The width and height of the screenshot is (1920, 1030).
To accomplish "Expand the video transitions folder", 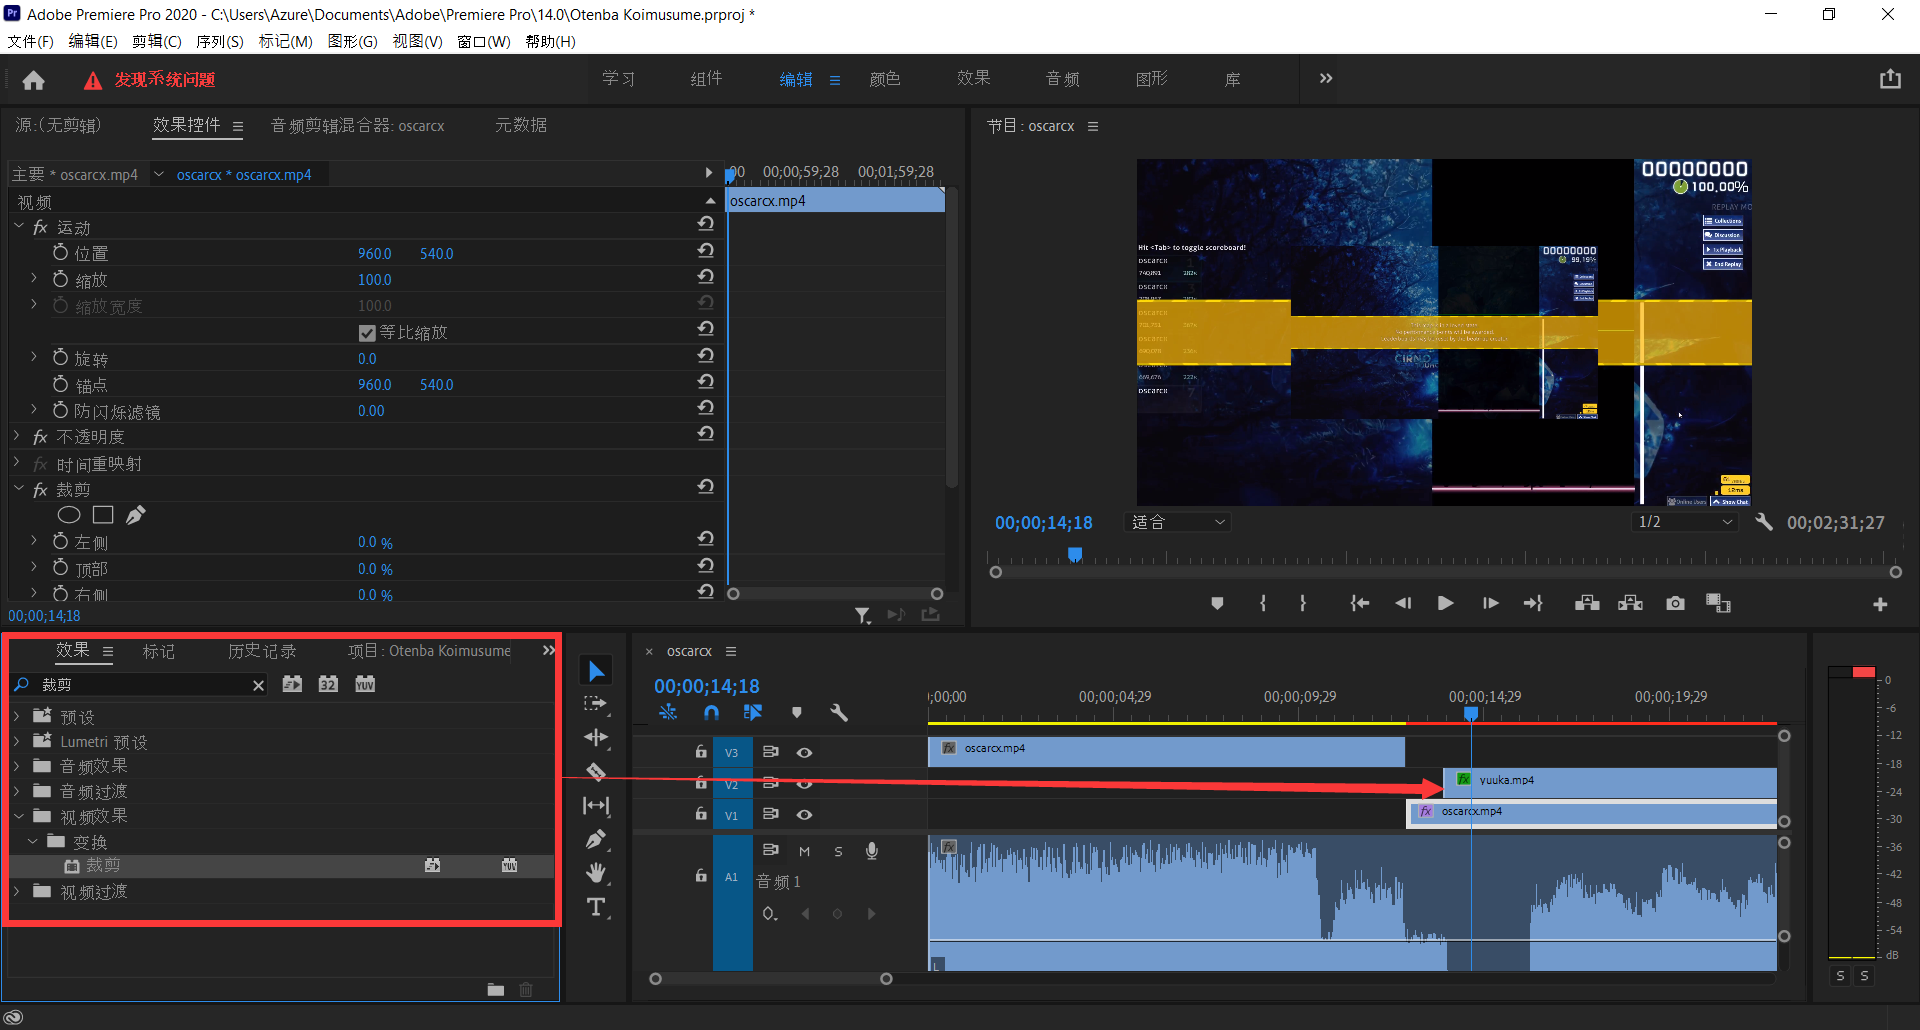I will [x=17, y=891].
